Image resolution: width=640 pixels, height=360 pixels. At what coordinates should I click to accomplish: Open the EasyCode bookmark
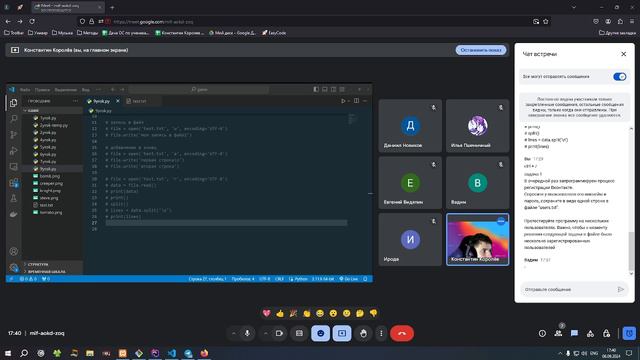point(274,33)
